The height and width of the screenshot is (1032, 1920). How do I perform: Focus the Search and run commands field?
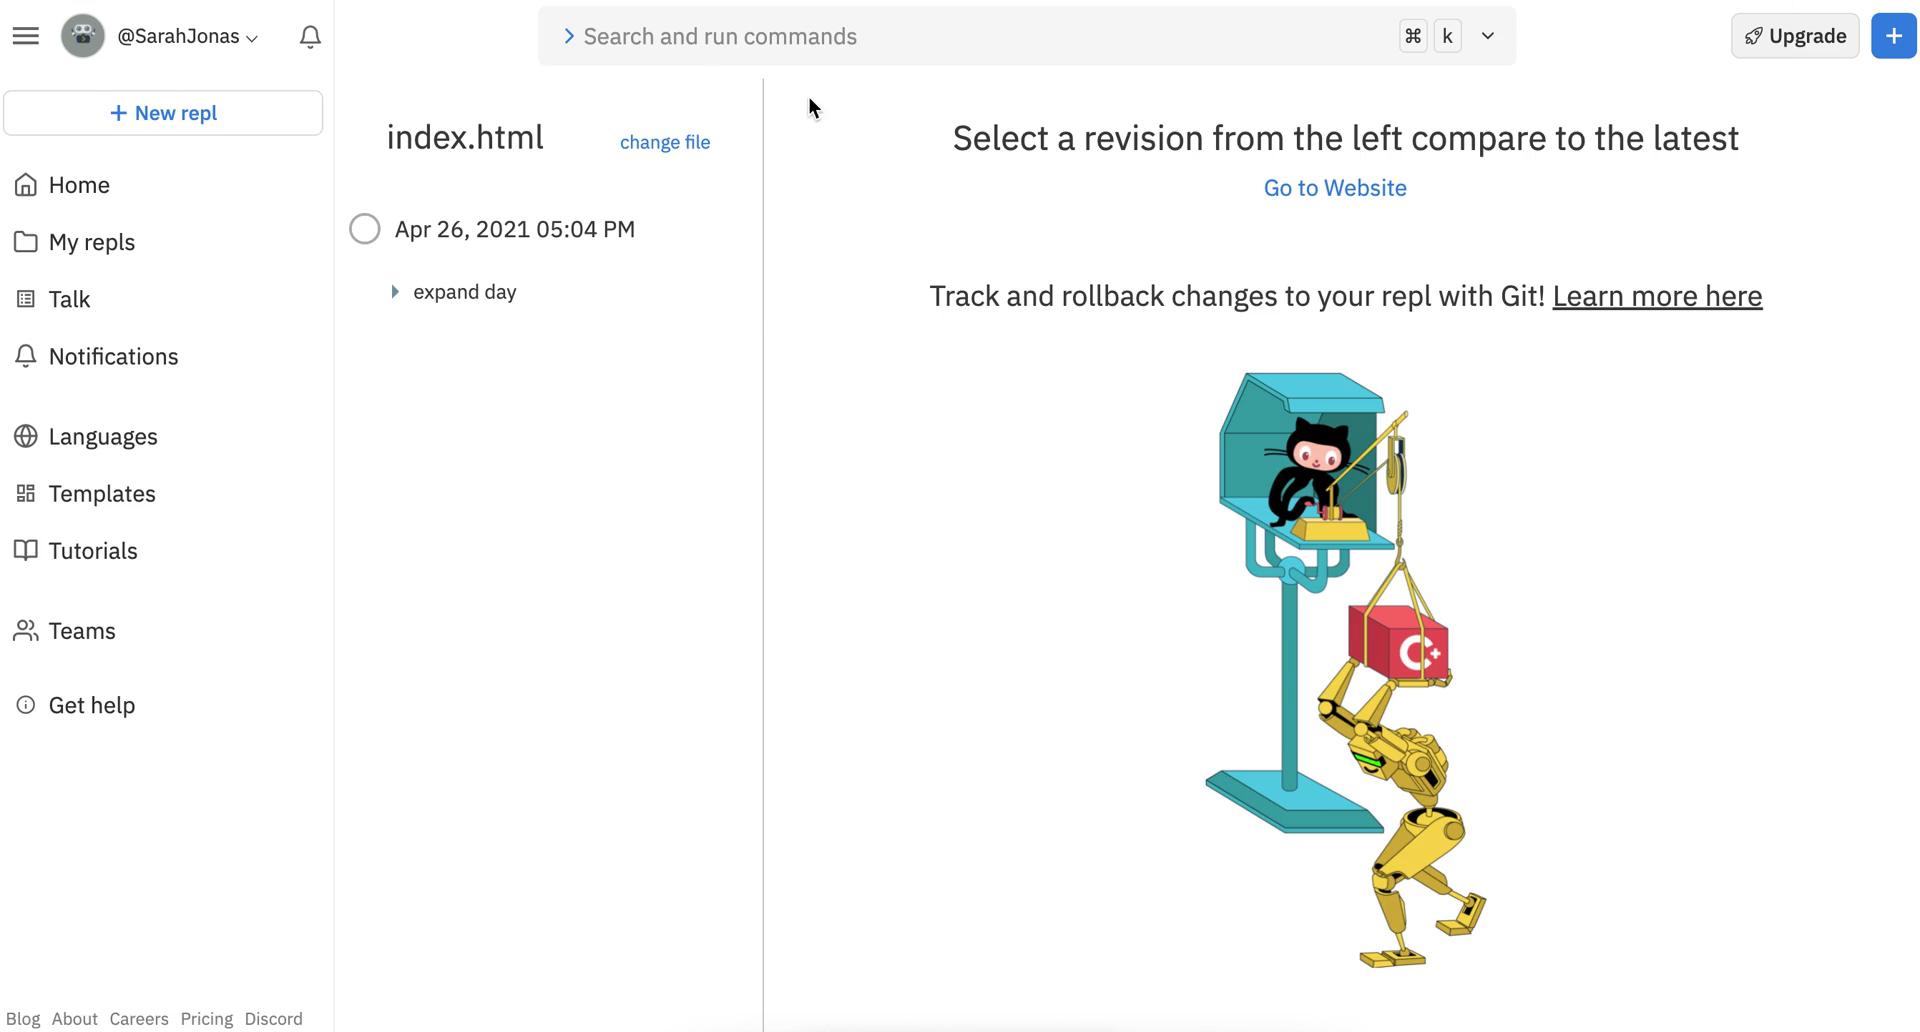point(960,37)
